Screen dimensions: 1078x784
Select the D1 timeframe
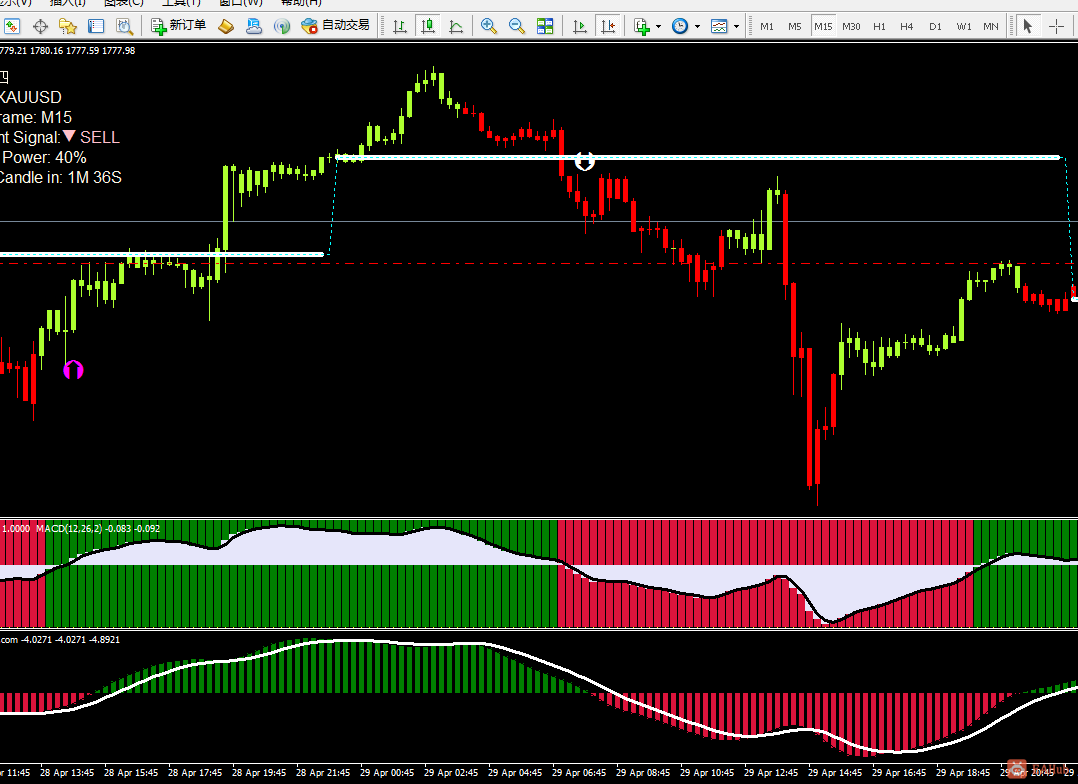tap(935, 26)
